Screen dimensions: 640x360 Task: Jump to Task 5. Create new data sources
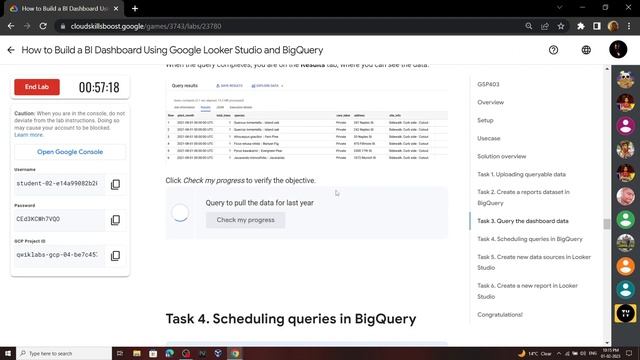(534, 262)
